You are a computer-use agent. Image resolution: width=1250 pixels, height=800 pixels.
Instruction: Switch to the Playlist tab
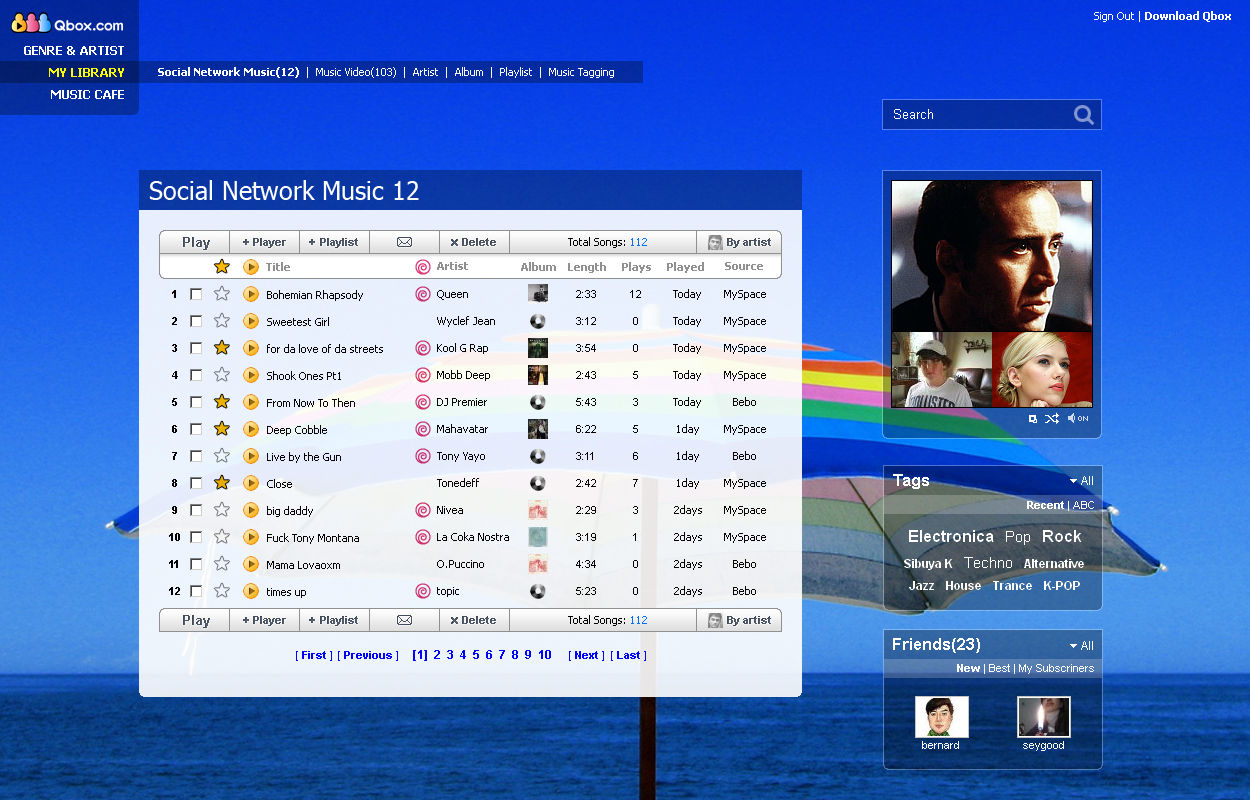516,72
